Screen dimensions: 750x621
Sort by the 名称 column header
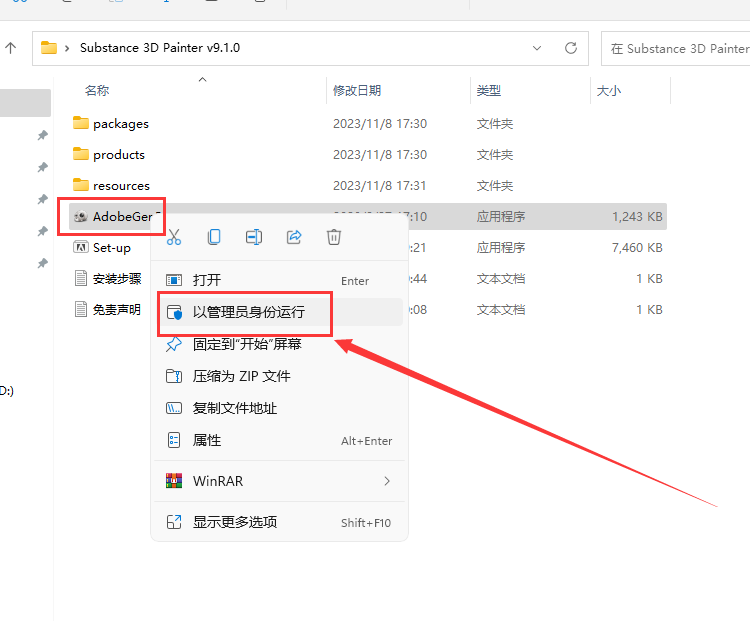tap(97, 90)
